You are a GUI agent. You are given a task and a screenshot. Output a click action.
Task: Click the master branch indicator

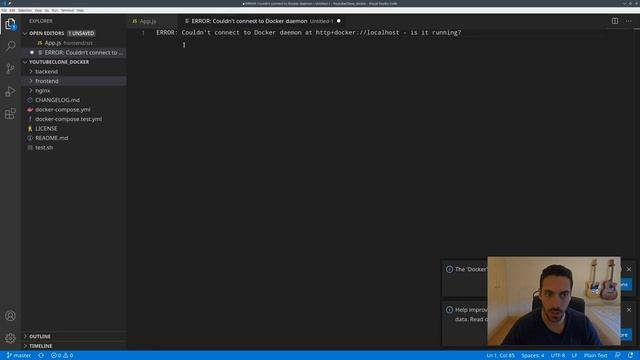pyautogui.click(x=19, y=356)
